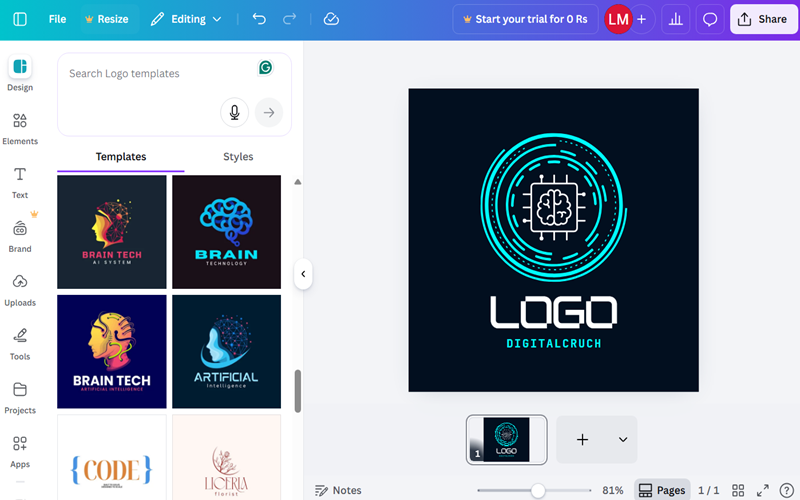Image resolution: width=800 pixels, height=500 pixels.
Task: Switch to the Styles tab
Action: click(x=238, y=157)
